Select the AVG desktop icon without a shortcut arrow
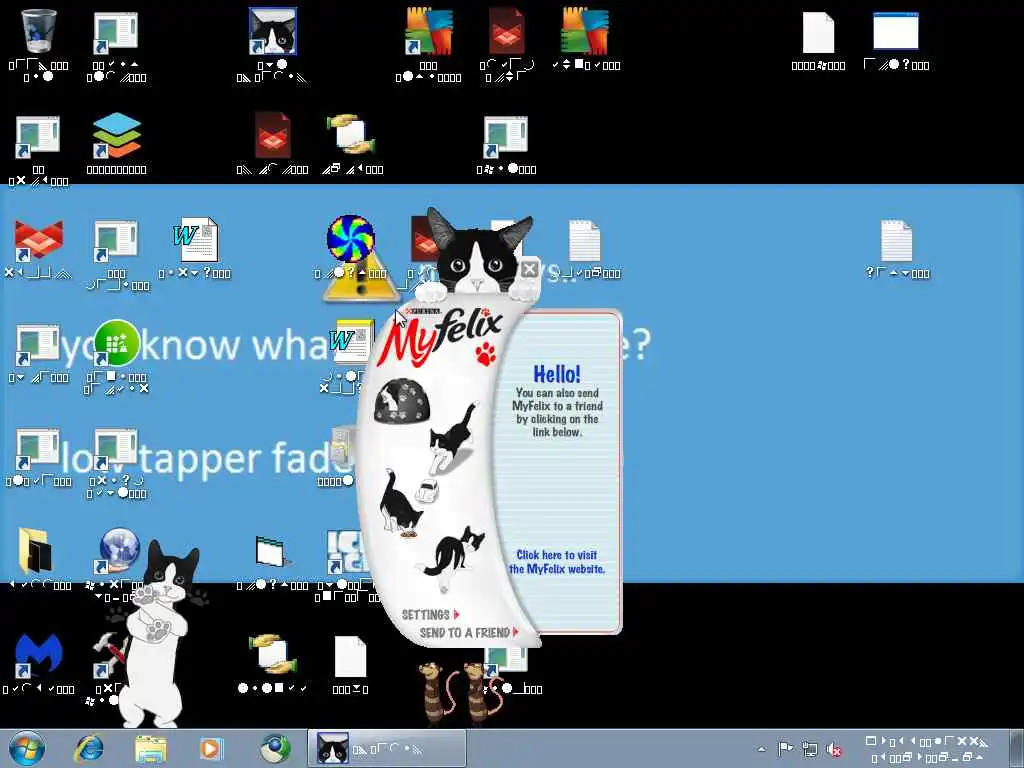 click(x=584, y=31)
